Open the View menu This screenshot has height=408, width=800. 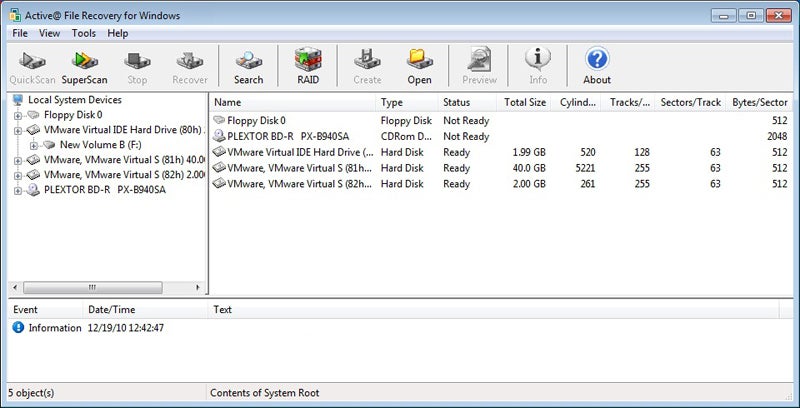tap(49, 33)
